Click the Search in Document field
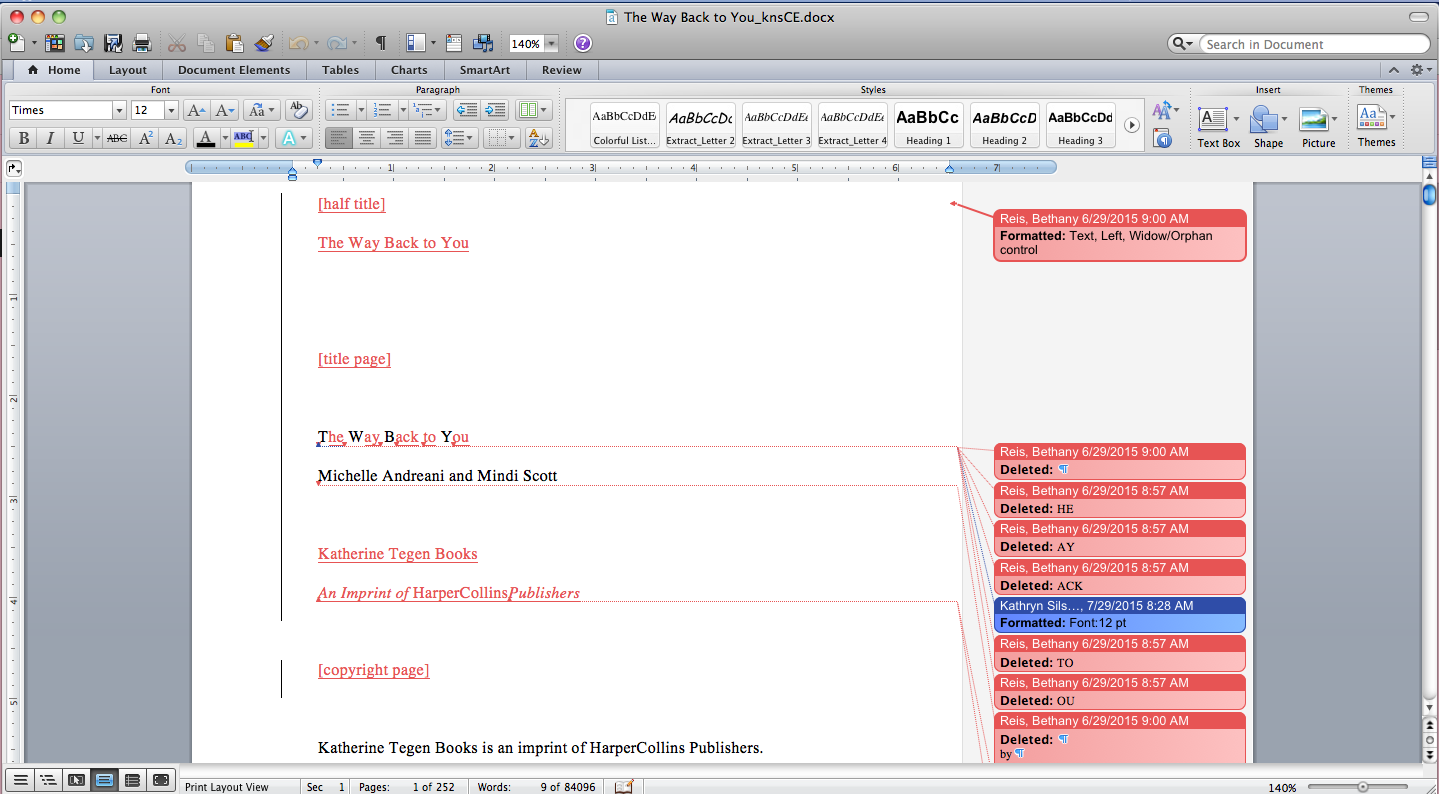This screenshot has width=1439, height=794. pos(1310,44)
